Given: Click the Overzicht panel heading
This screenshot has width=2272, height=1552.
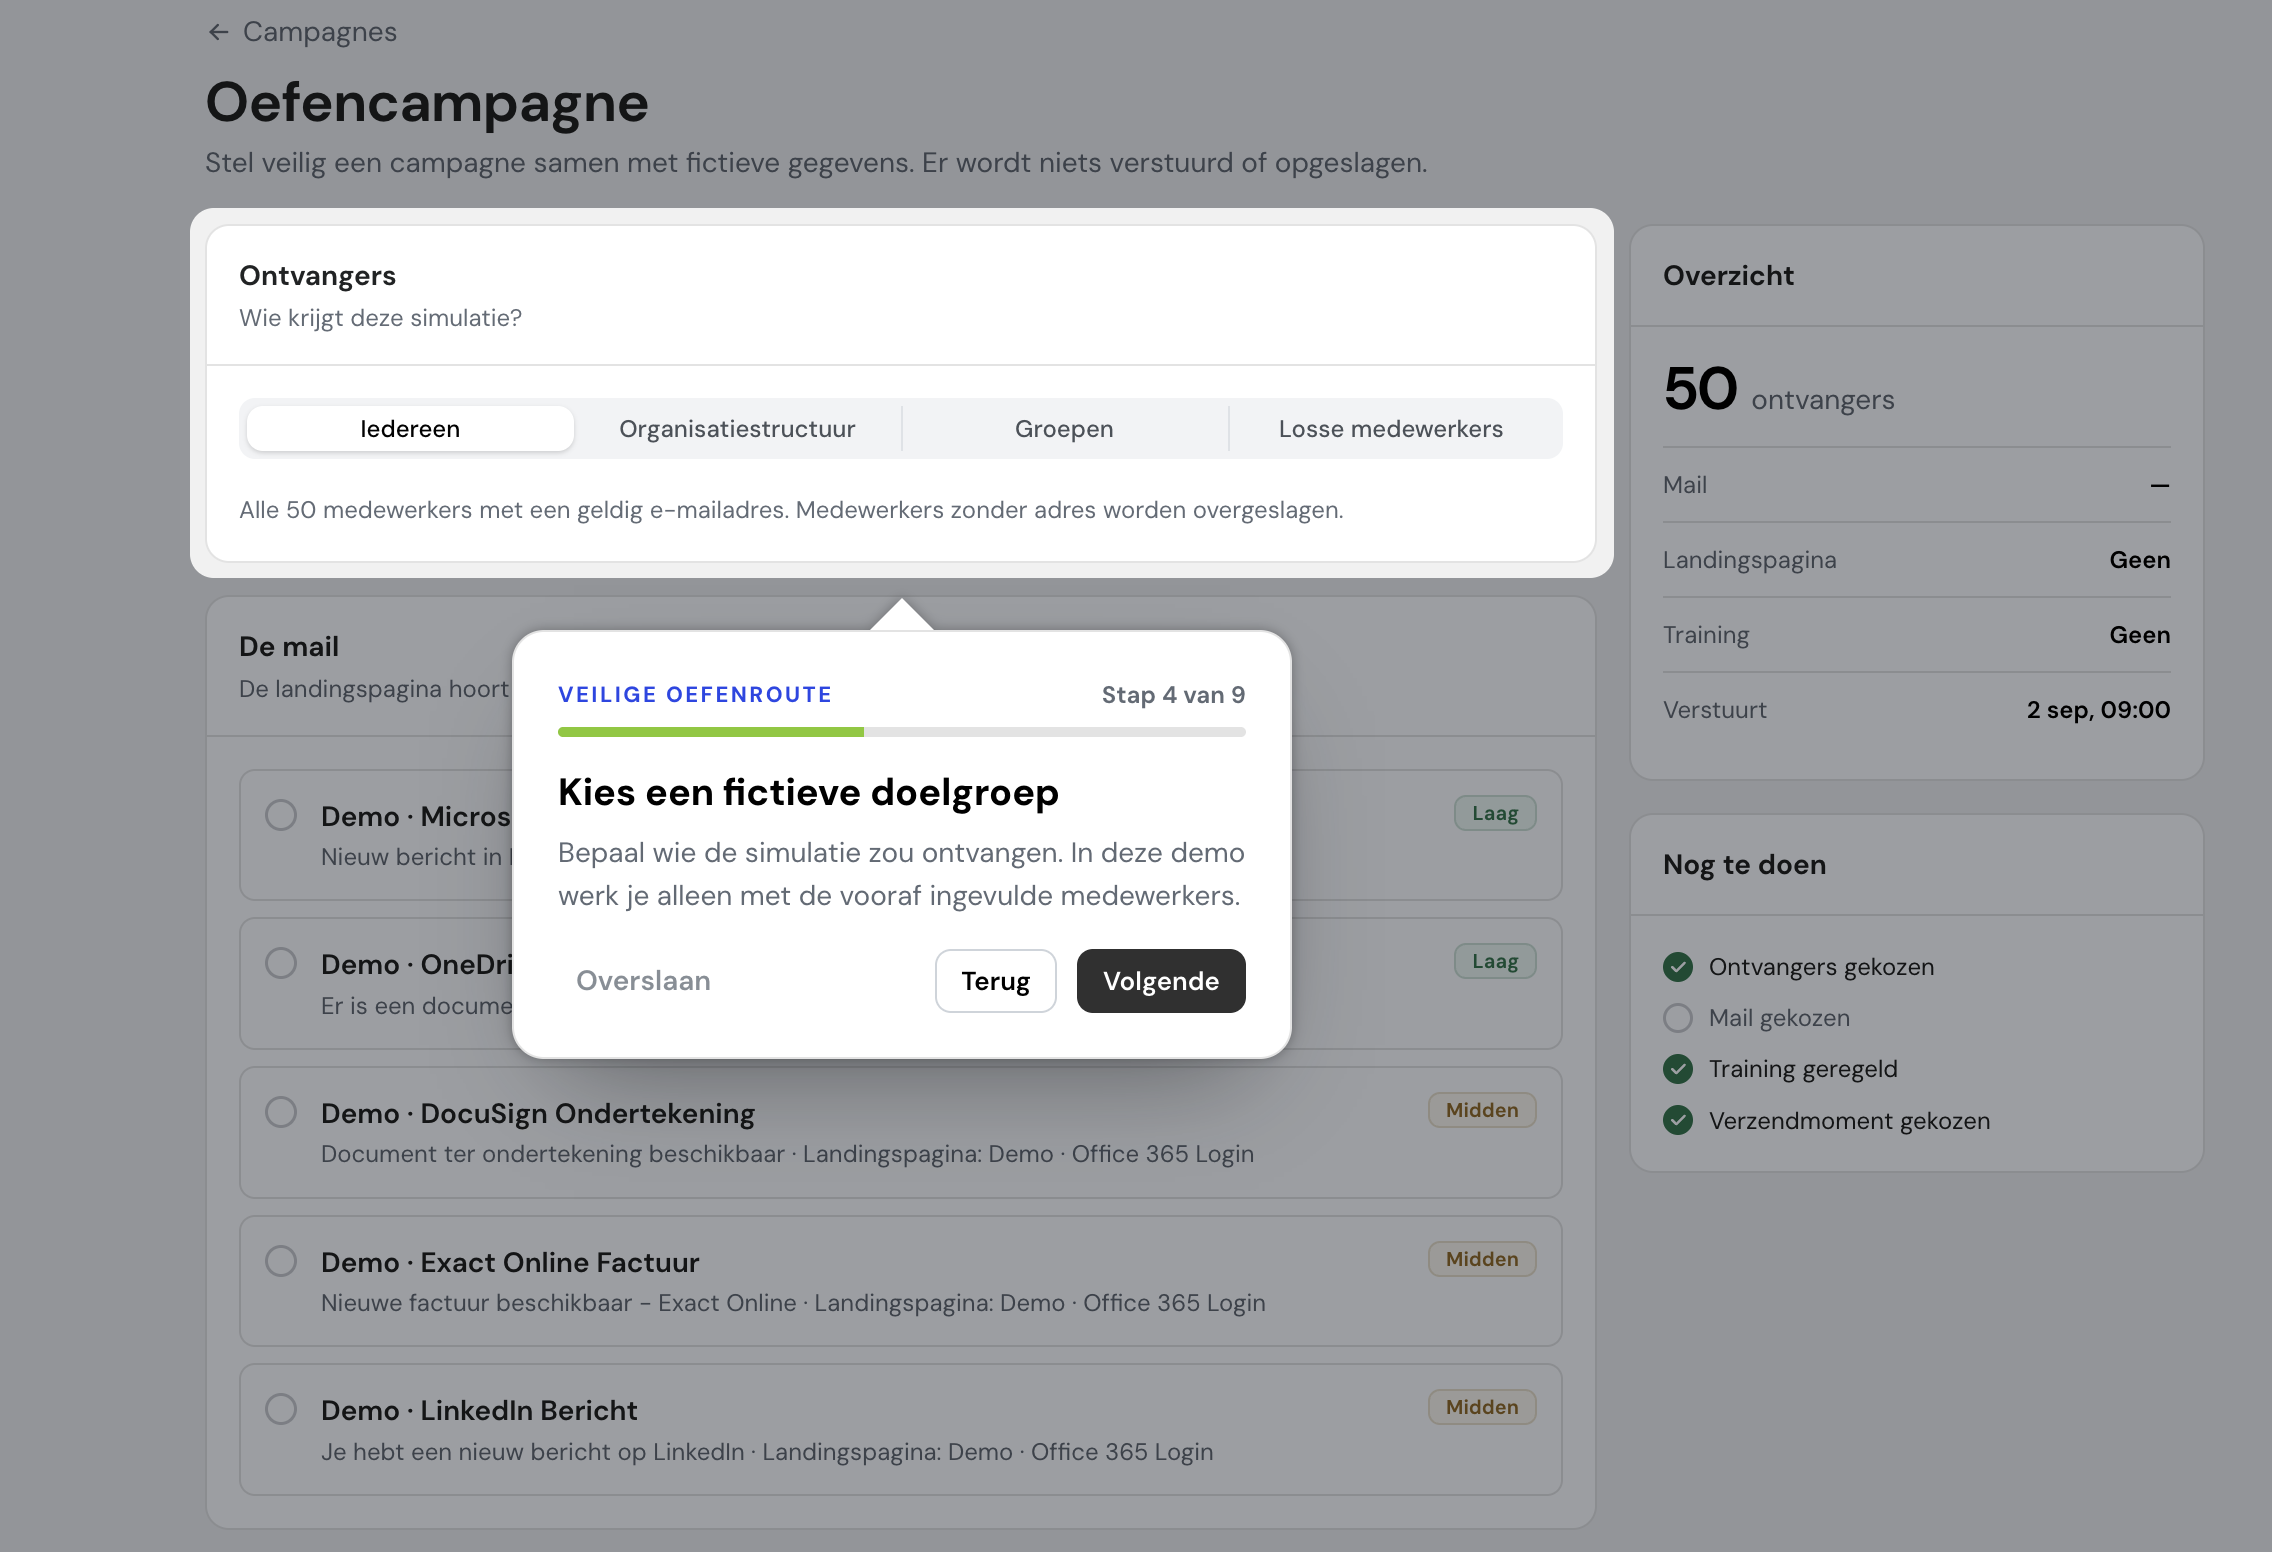Looking at the screenshot, I should click(x=1728, y=276).
